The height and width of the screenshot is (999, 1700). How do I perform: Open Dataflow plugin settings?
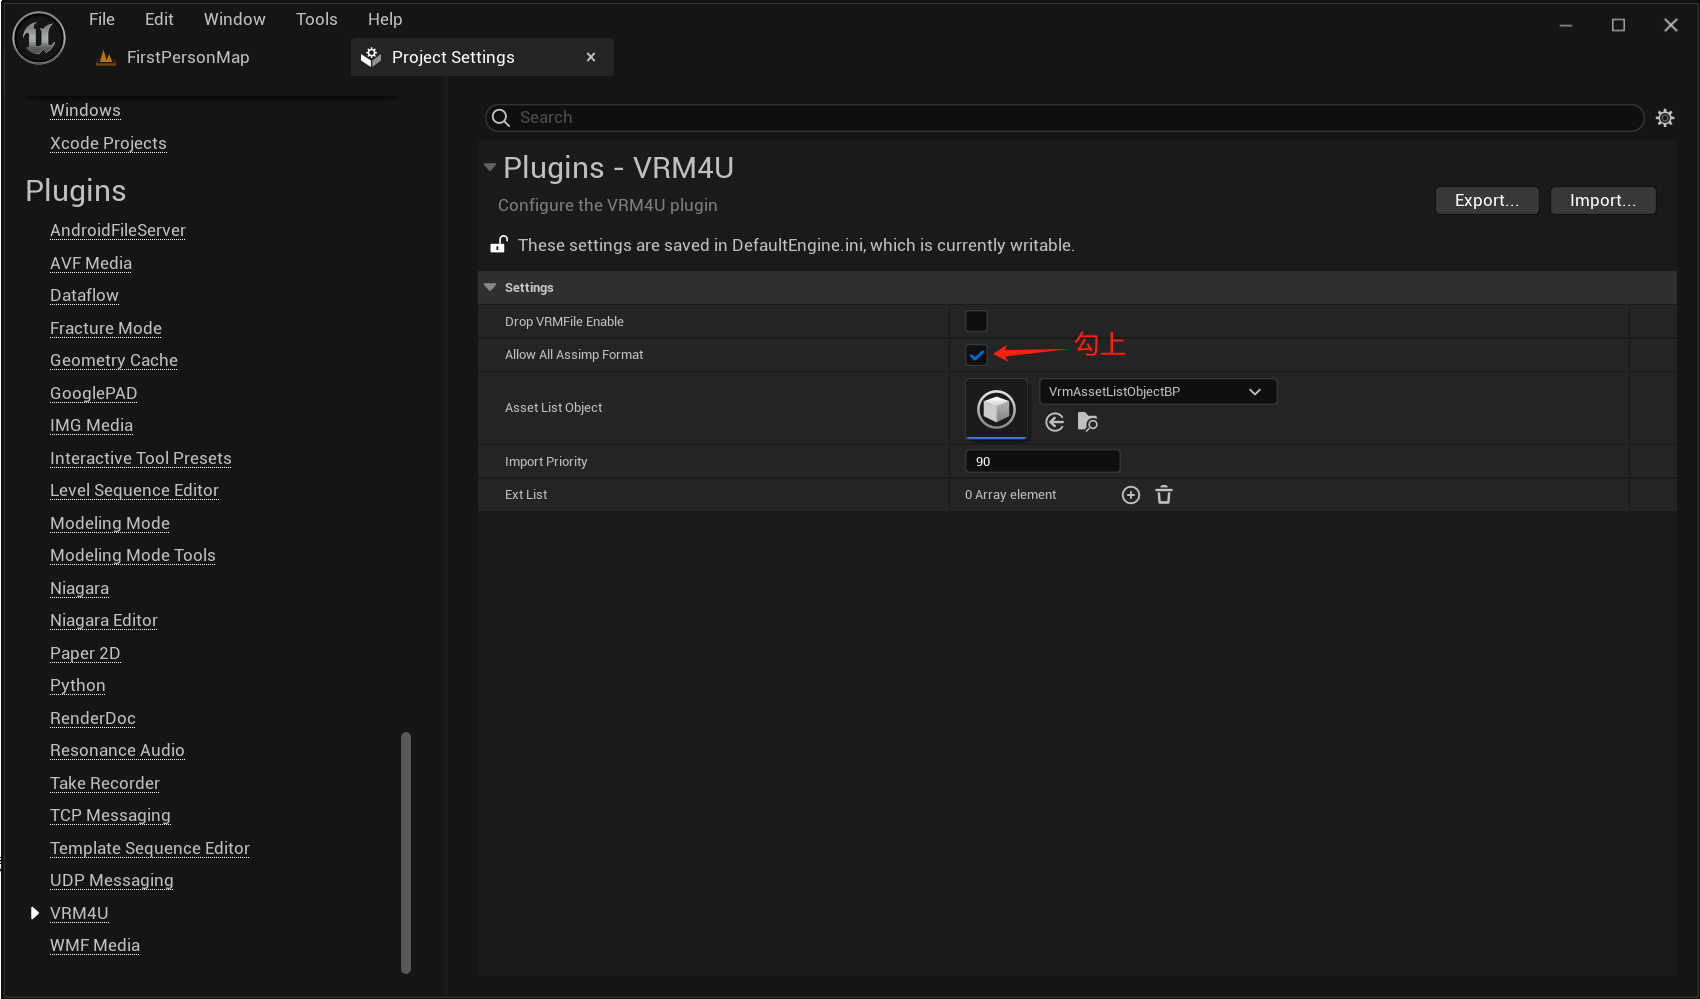click(x=84, y=295)
